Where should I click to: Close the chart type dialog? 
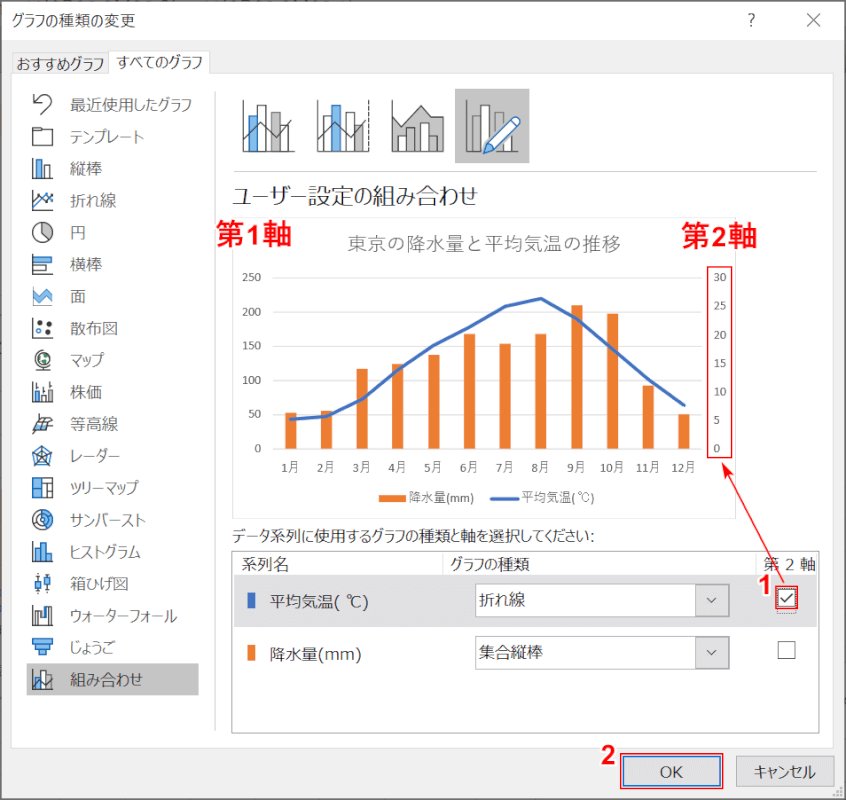point(813,20)
